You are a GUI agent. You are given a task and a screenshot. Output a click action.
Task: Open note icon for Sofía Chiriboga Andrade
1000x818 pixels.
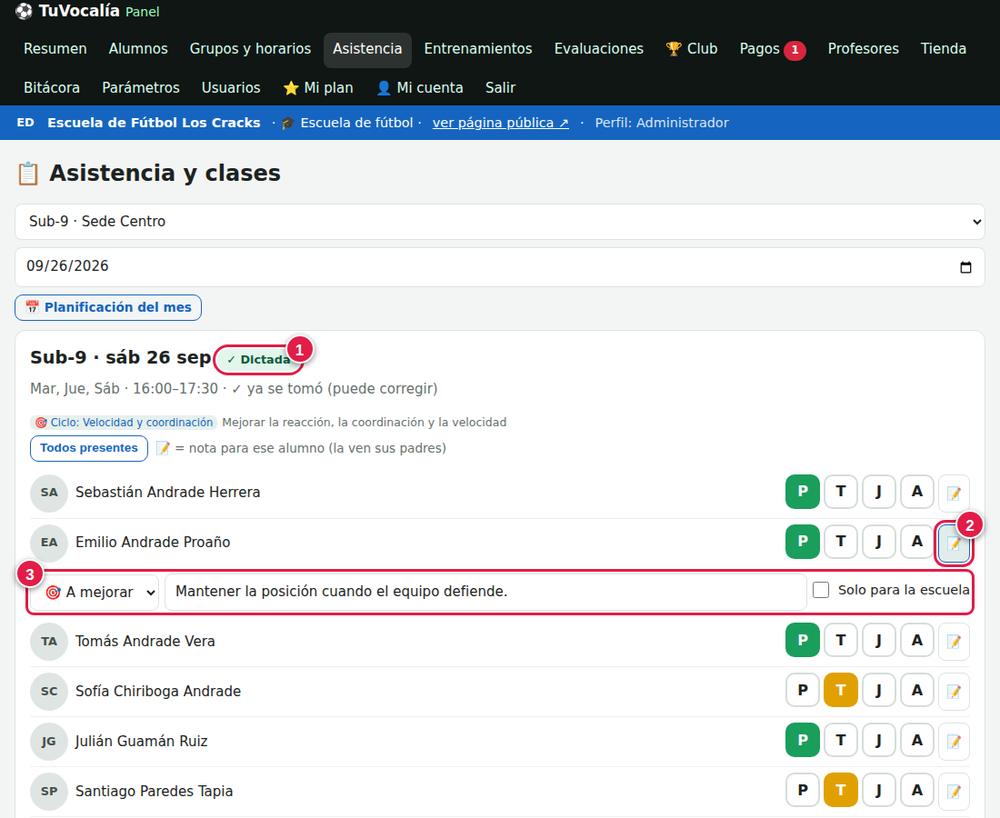[953, 691]
